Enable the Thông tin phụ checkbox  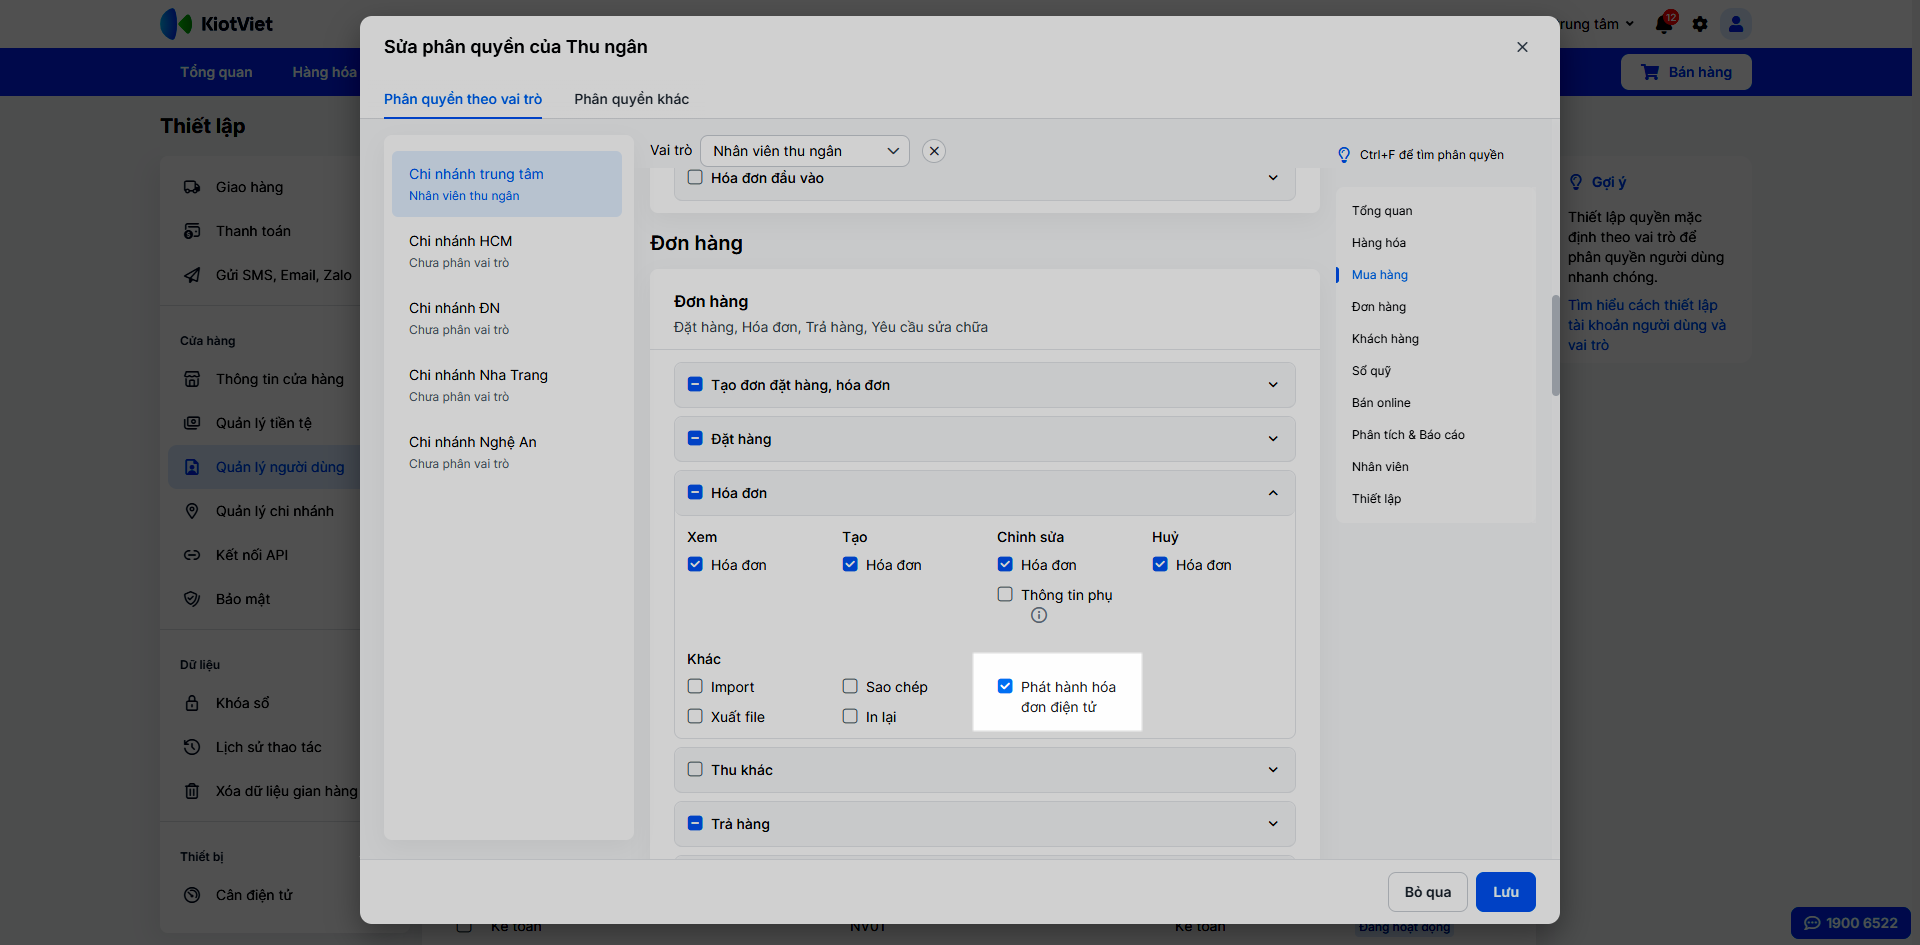point(1005,594)
